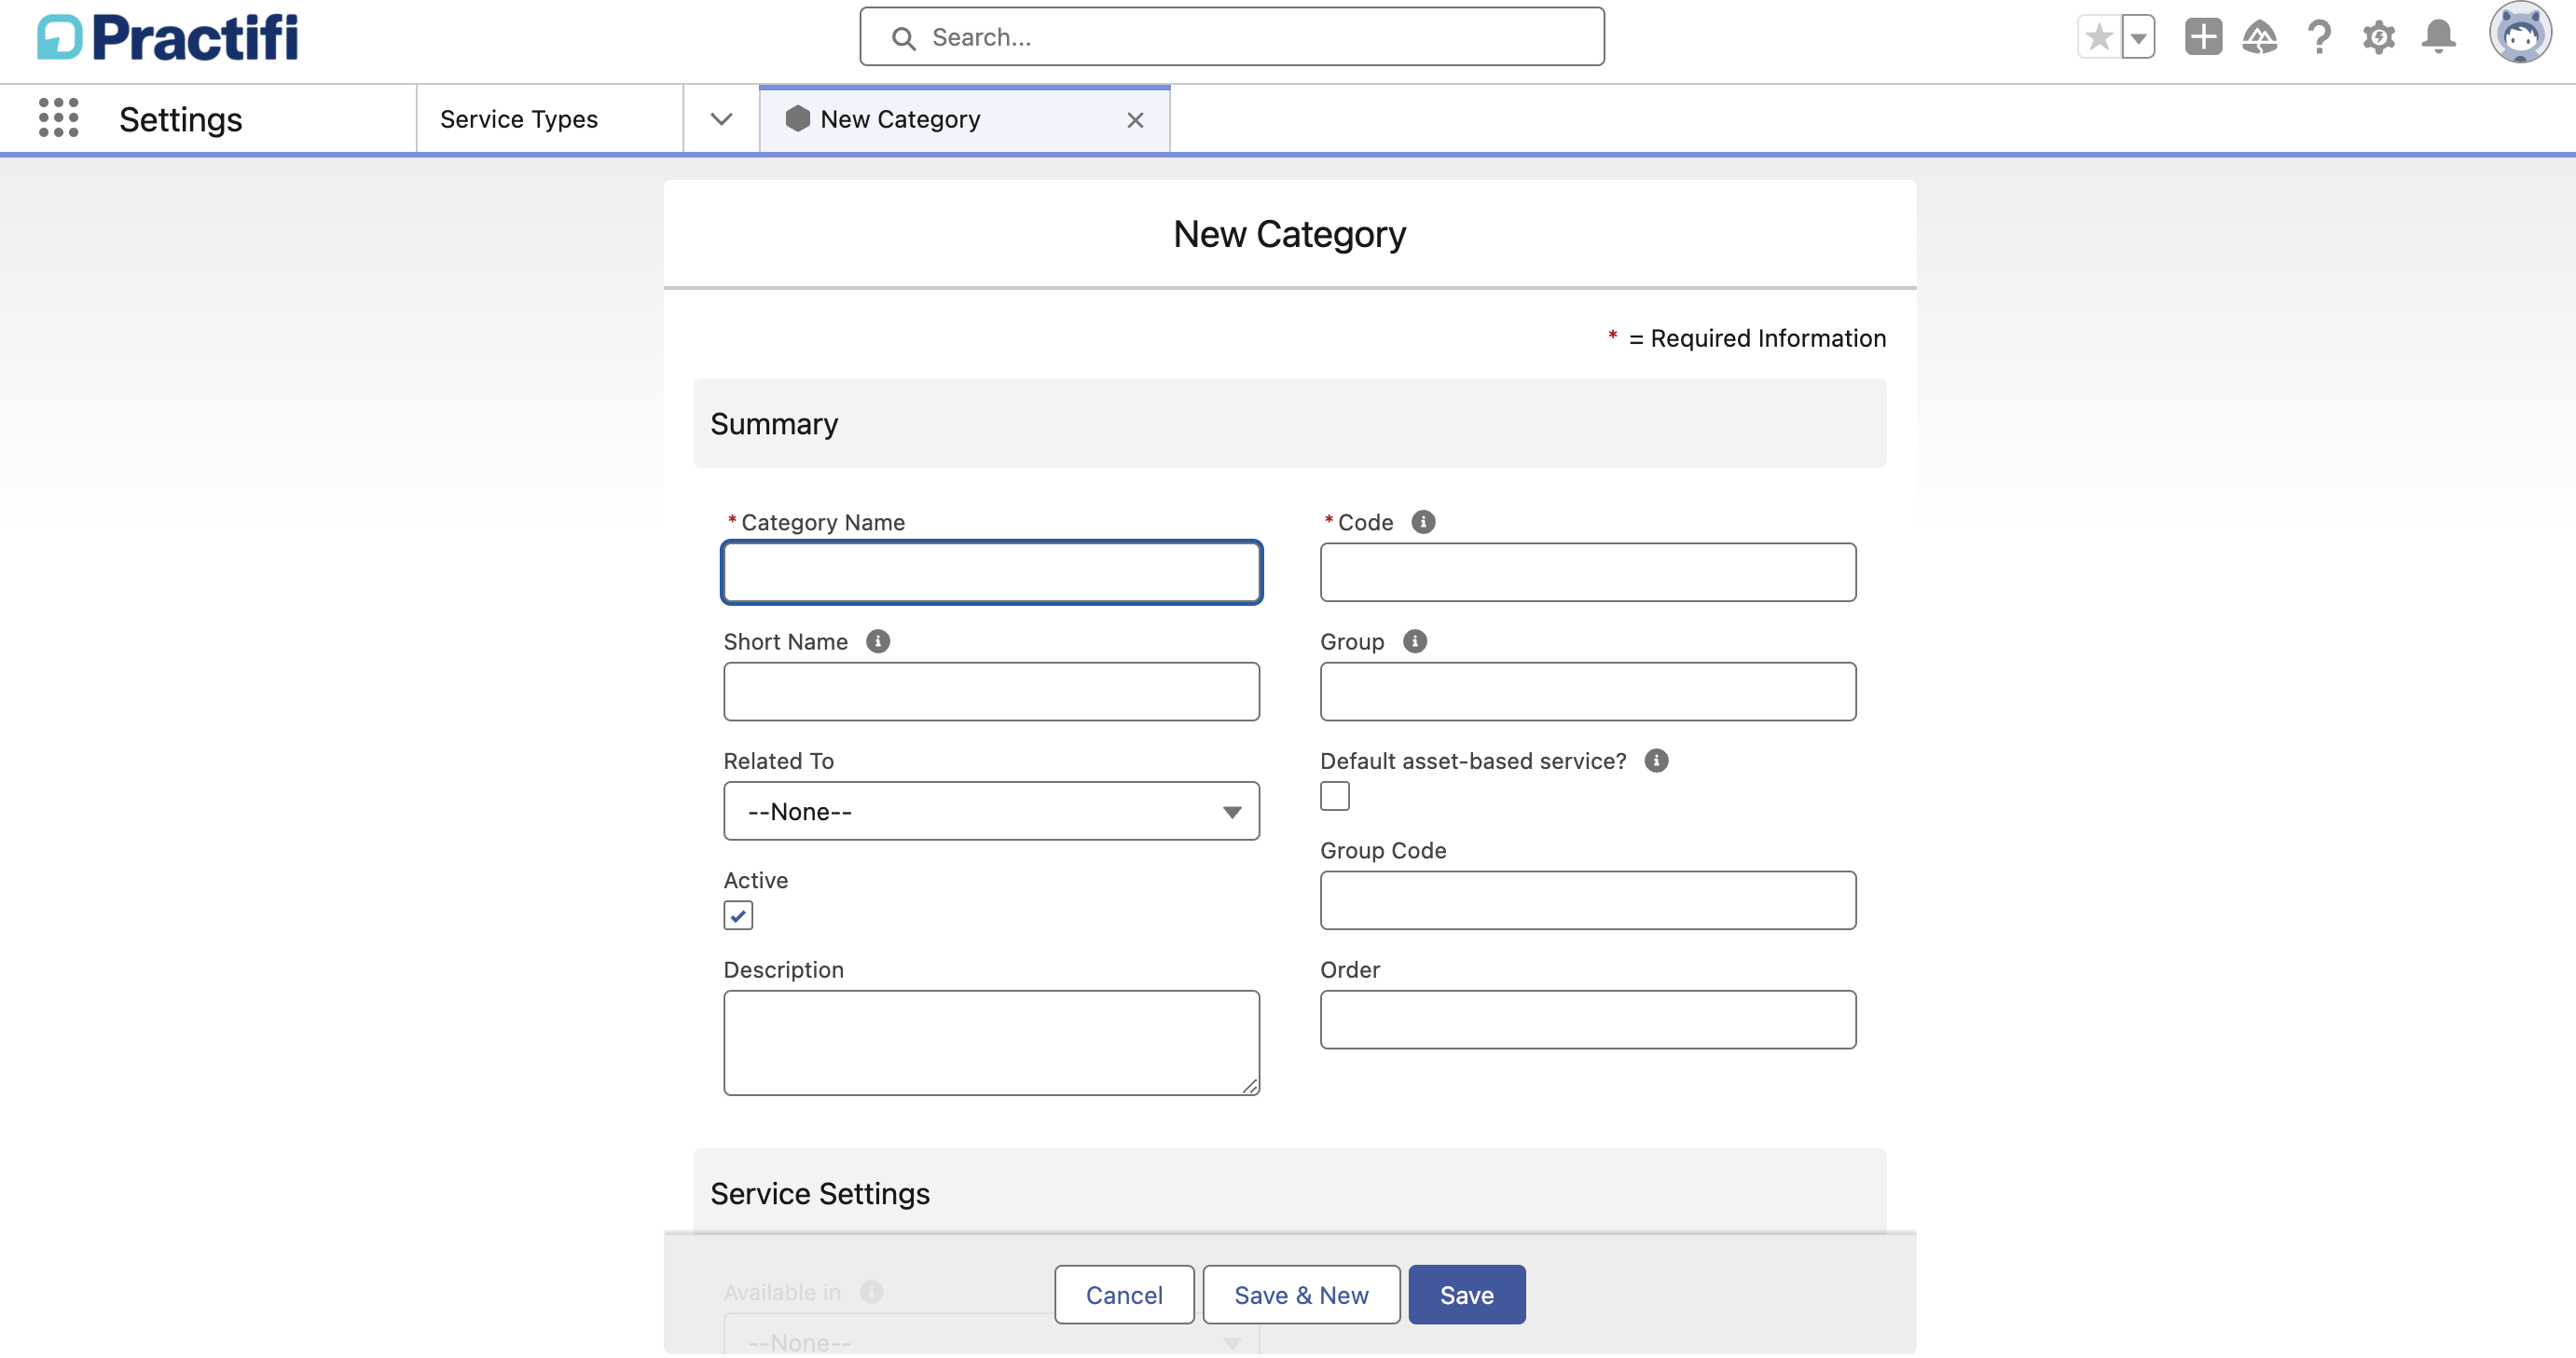
Task: Toggle the Active checkbox
Action: click(738, 915)
